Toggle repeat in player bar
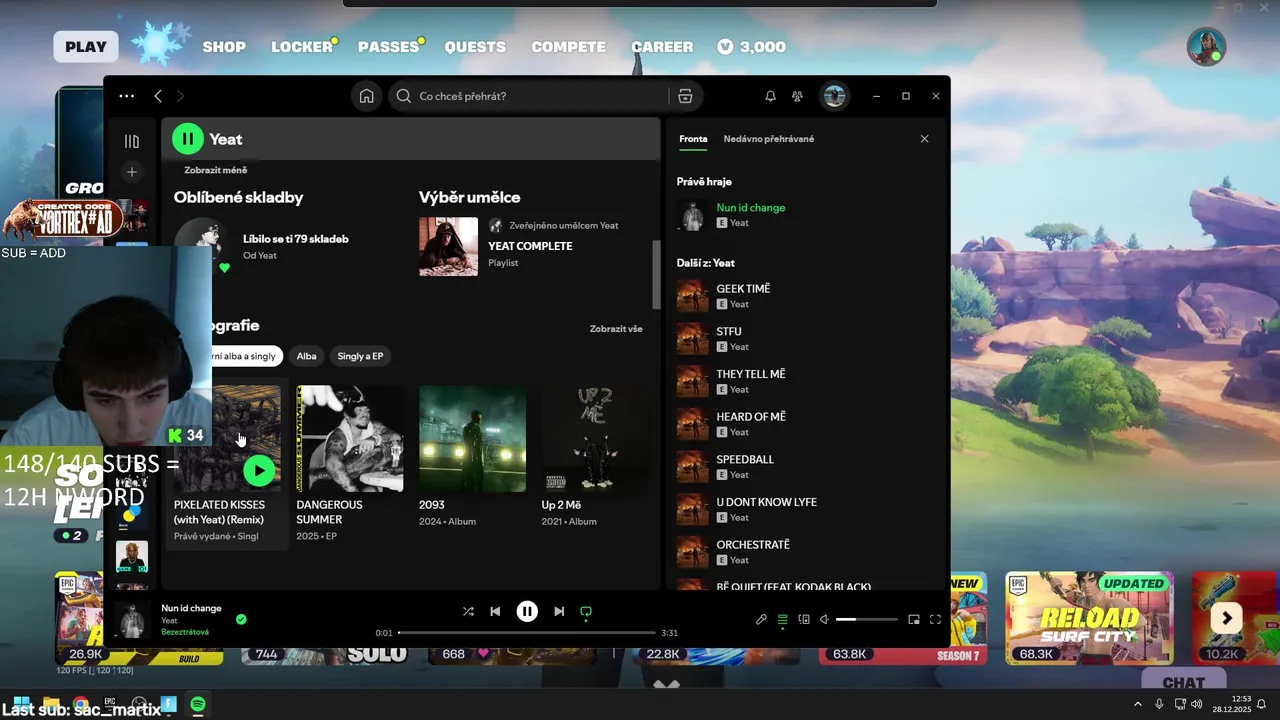The image size is (1280, 720). [x=586, y=611]
